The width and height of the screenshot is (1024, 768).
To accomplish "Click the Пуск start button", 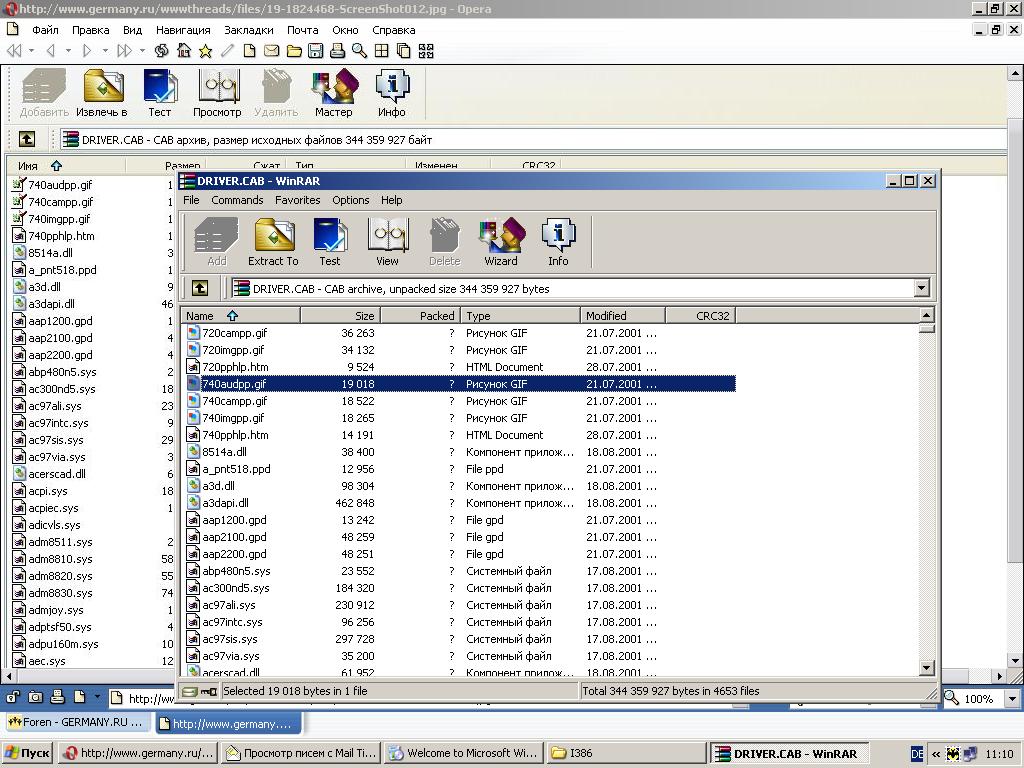I will point(28,753).
